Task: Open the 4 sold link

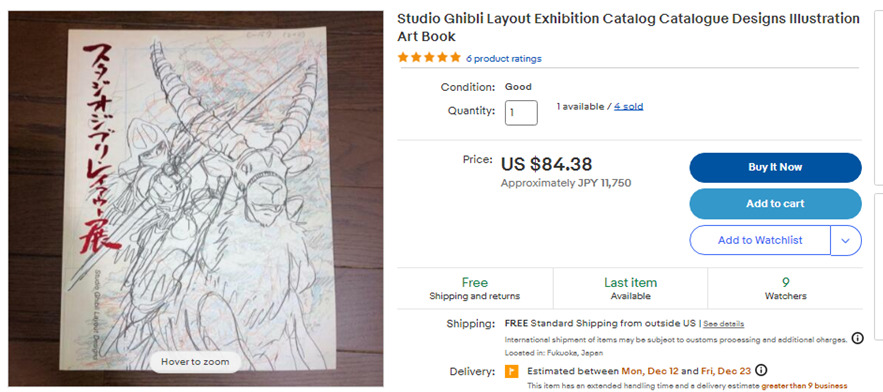Action: [x=628, y=106]
